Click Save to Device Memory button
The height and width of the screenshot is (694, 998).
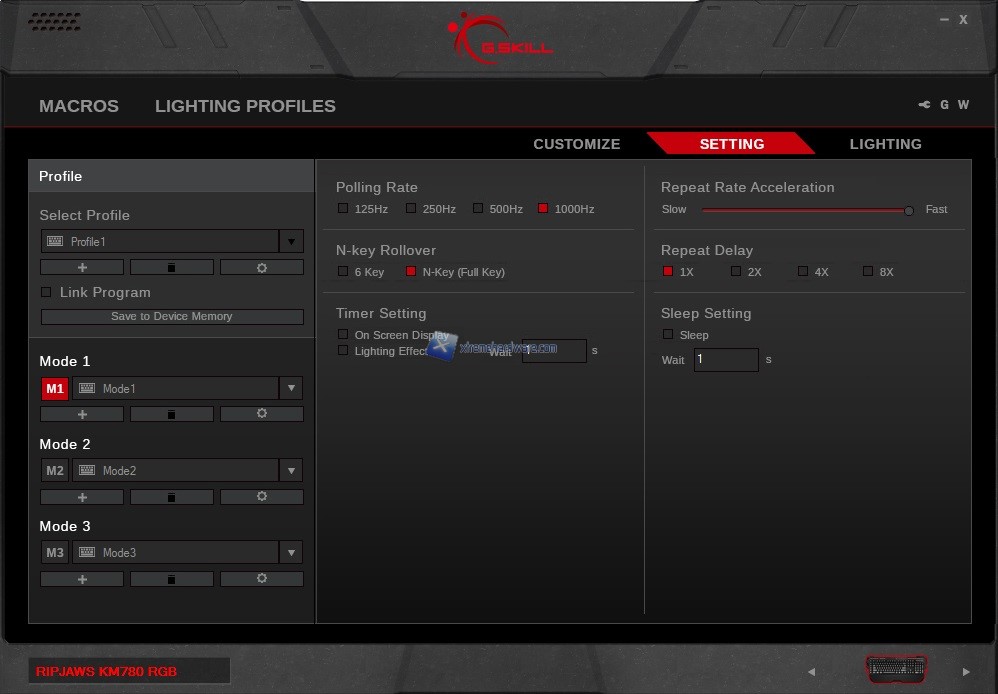tap(172, 316)
